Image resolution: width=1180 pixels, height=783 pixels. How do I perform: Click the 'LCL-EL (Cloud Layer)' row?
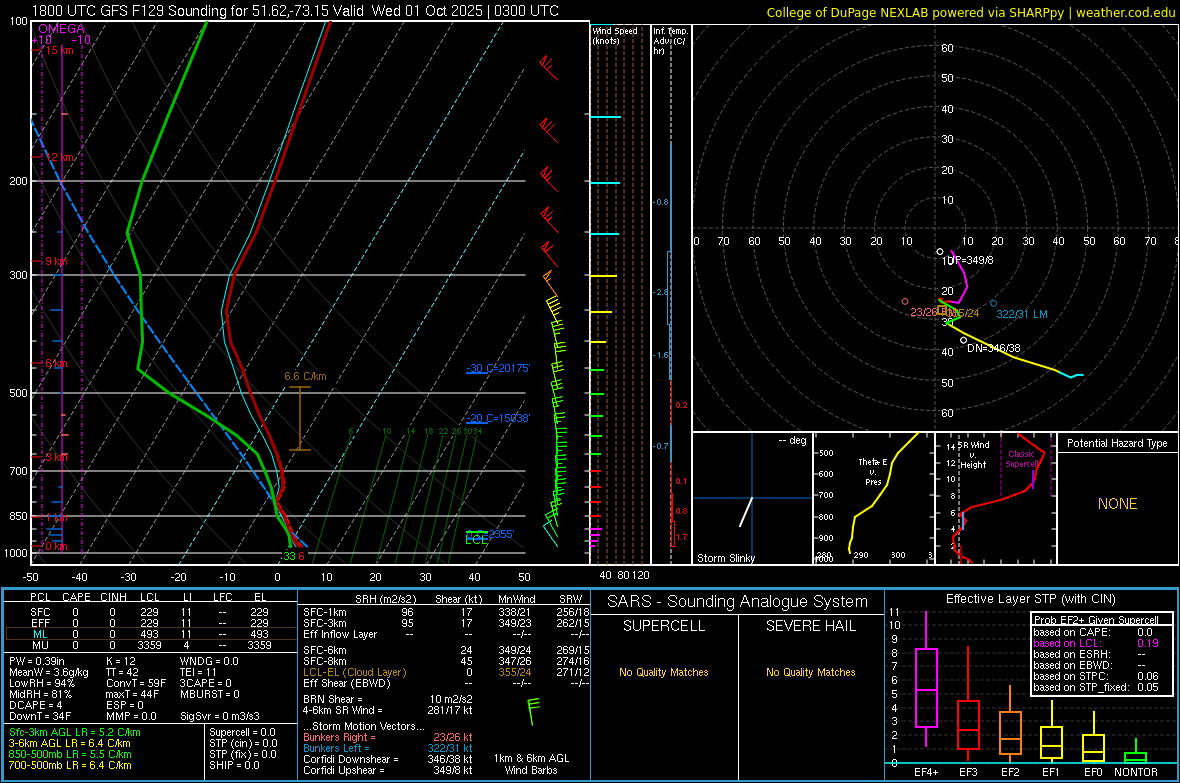coord(446,672)
